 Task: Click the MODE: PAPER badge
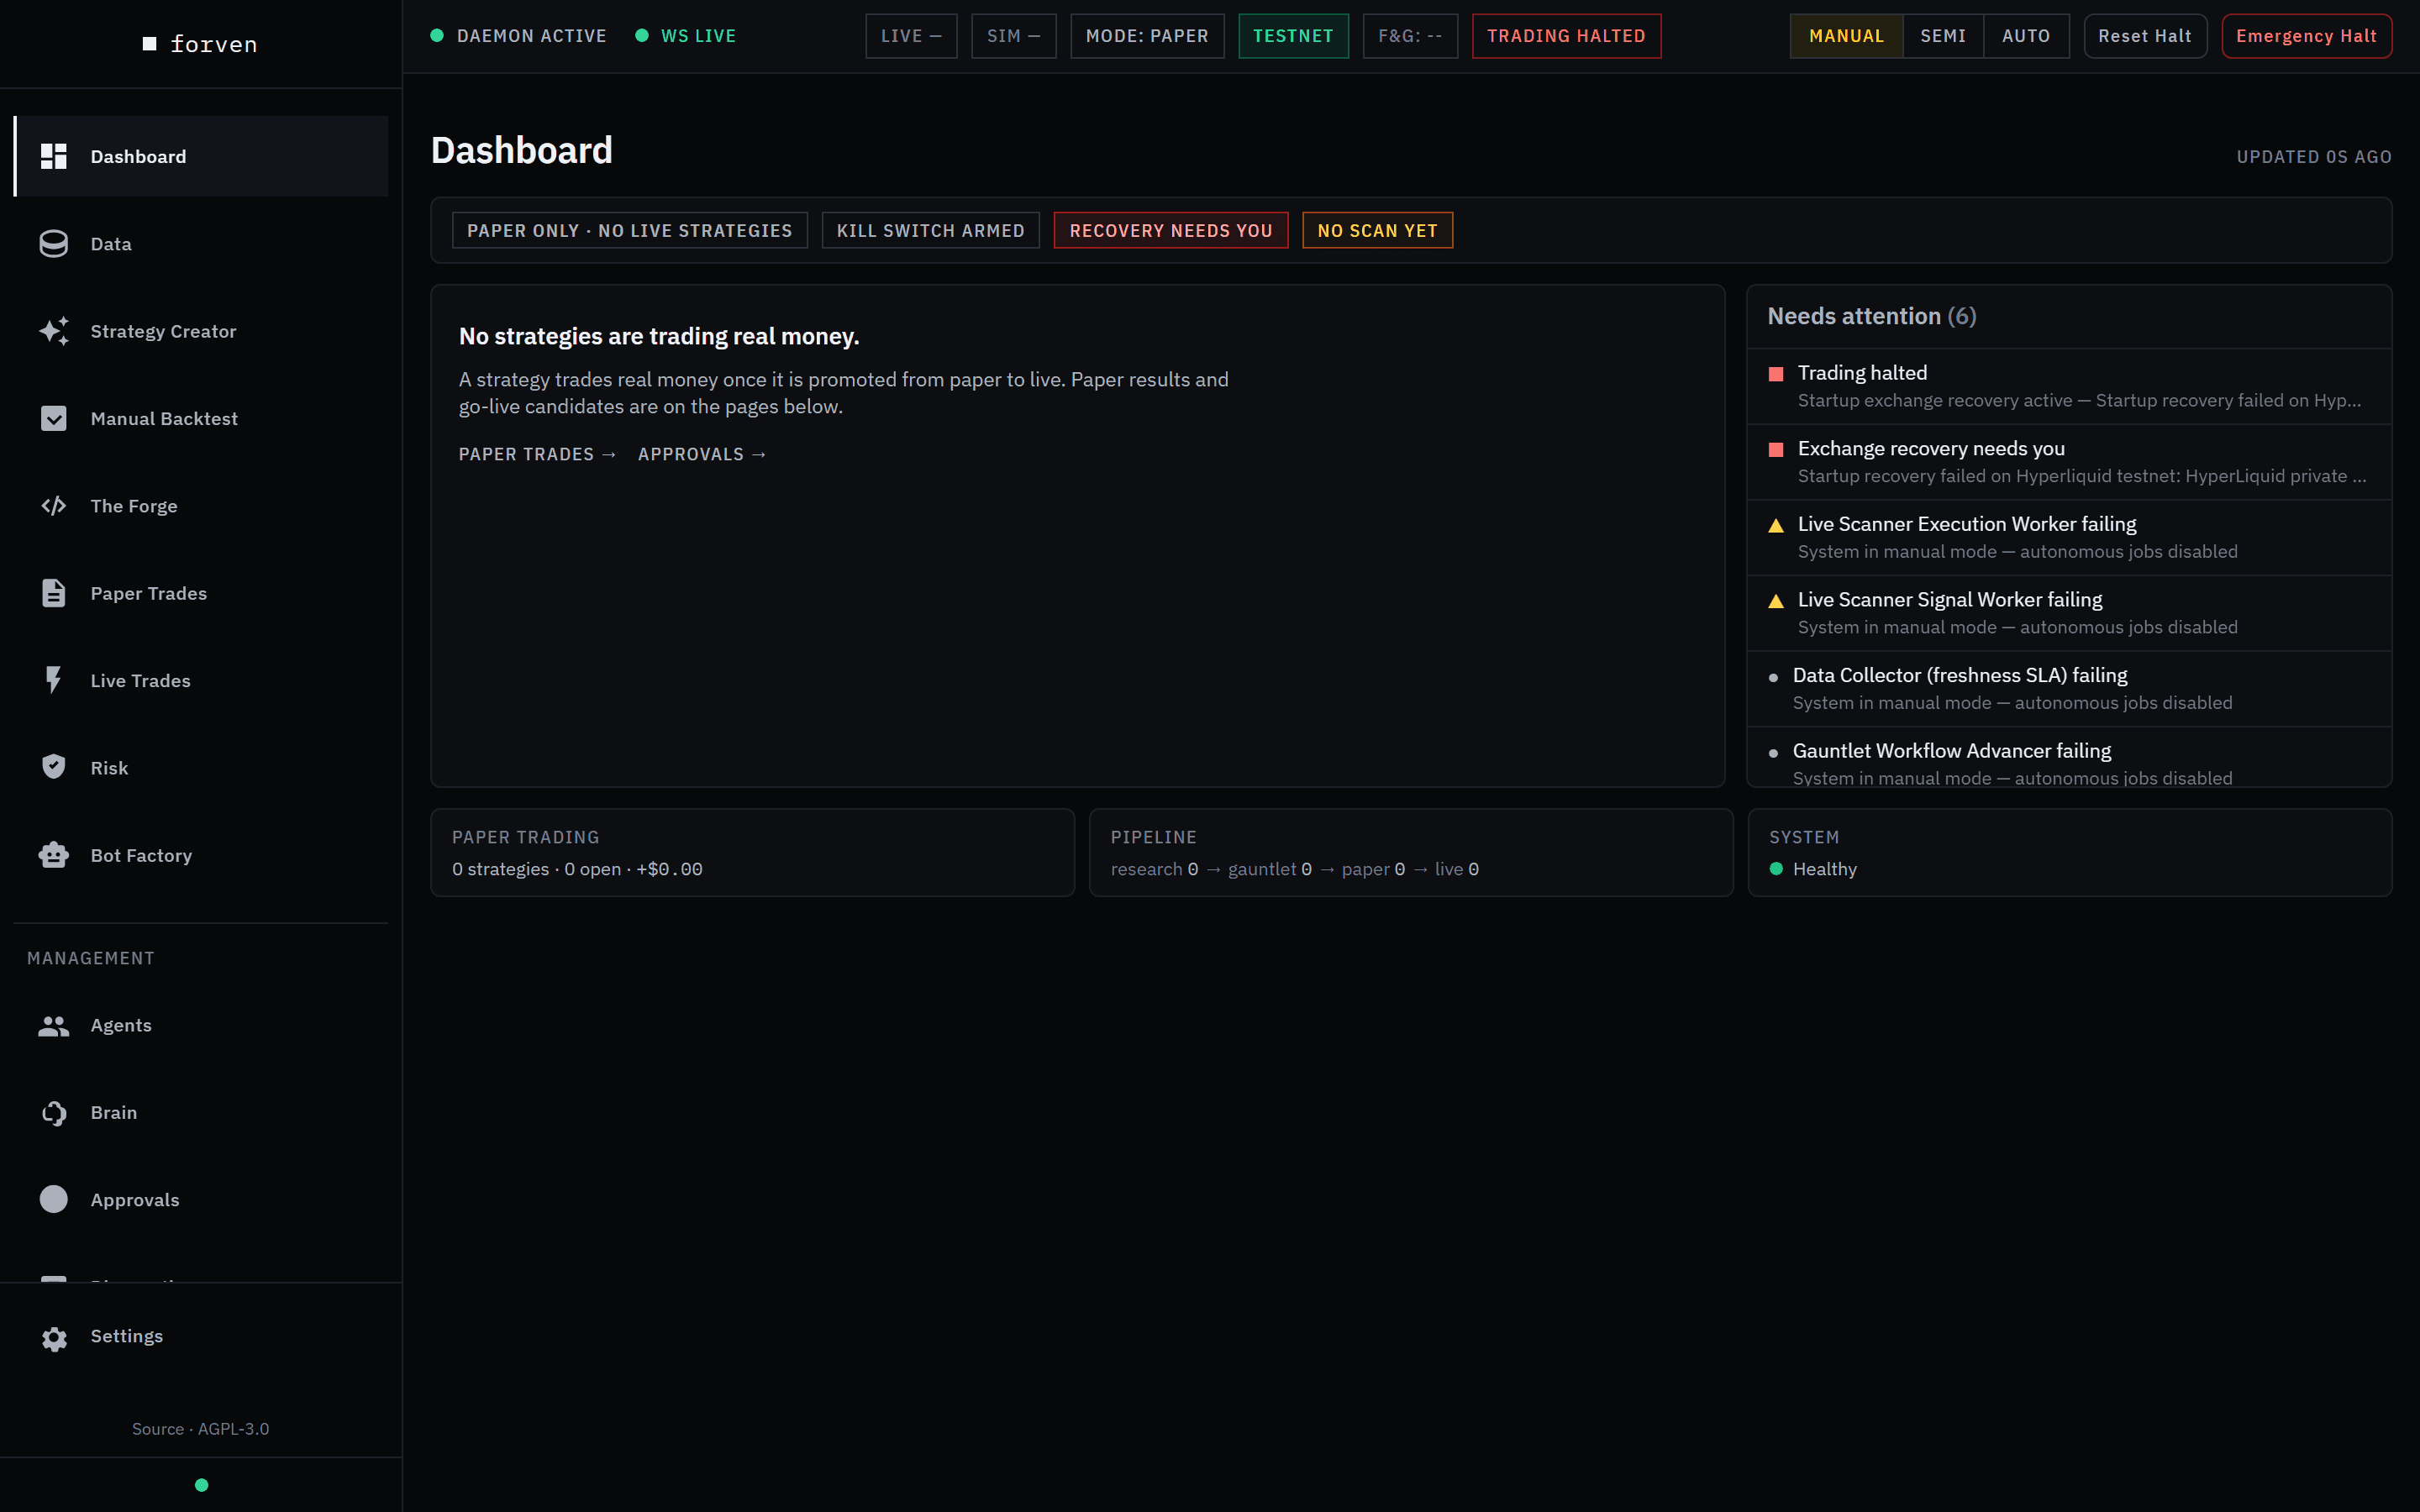click(x=1147, y=36)
